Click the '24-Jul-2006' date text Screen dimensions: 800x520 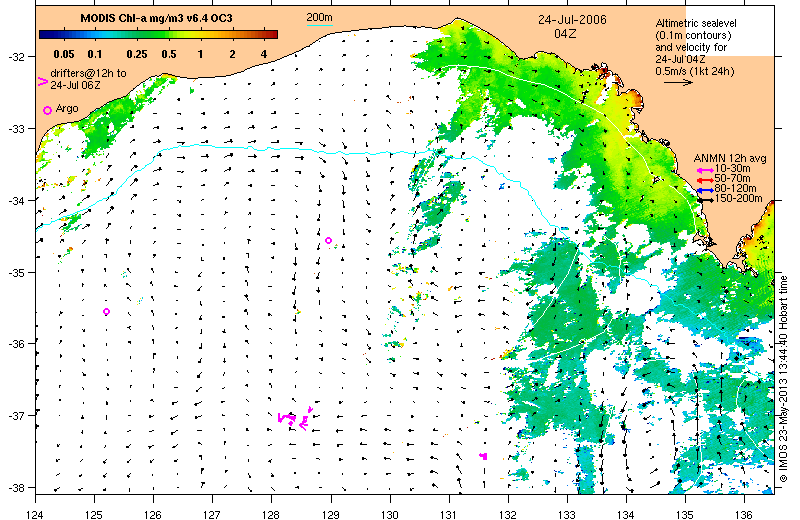click(x=572, y=20)
